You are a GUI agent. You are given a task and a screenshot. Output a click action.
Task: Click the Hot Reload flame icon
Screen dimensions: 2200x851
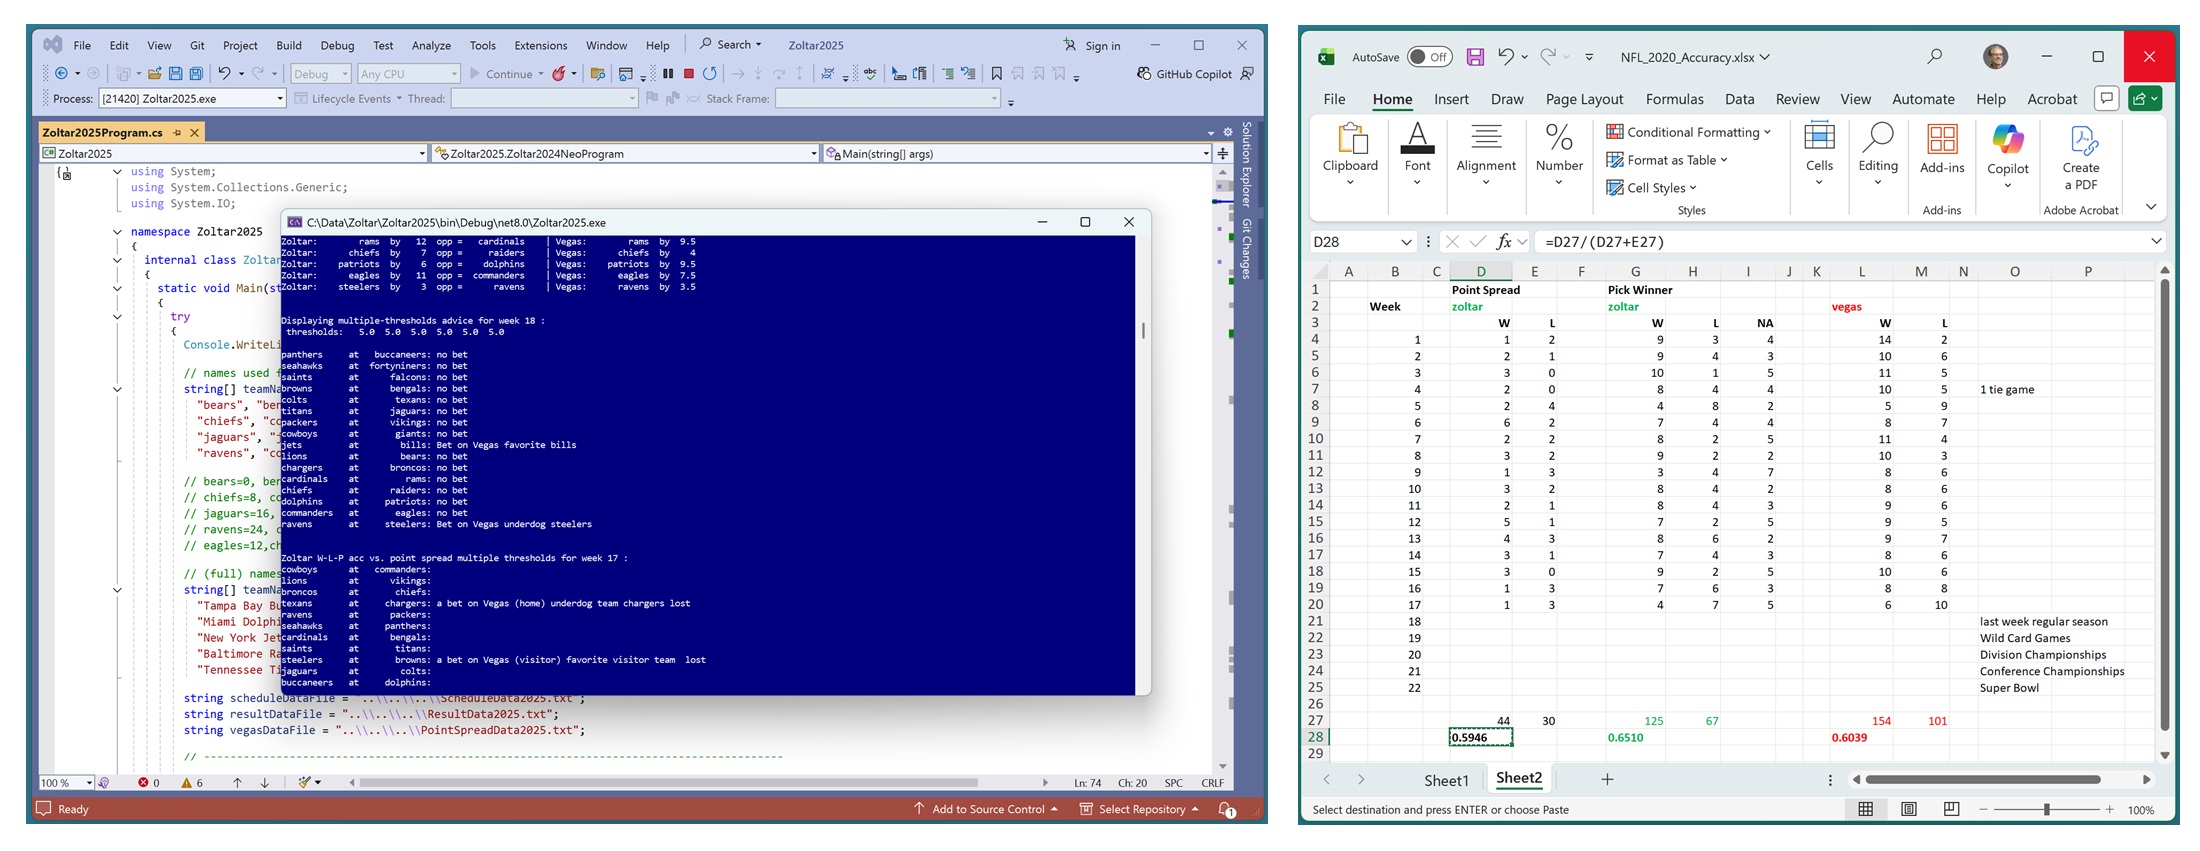(559, 74)
